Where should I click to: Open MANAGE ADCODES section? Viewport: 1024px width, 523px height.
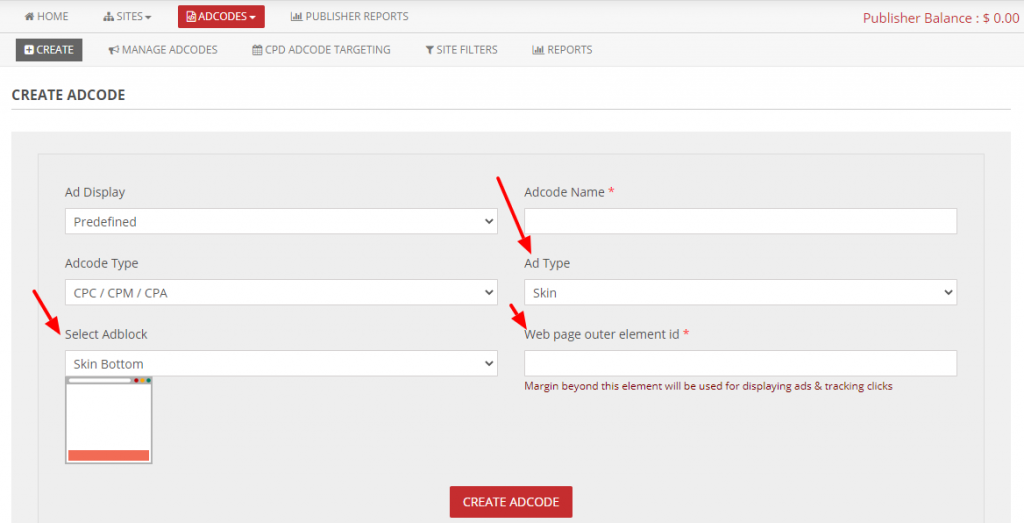click(163, 50)
